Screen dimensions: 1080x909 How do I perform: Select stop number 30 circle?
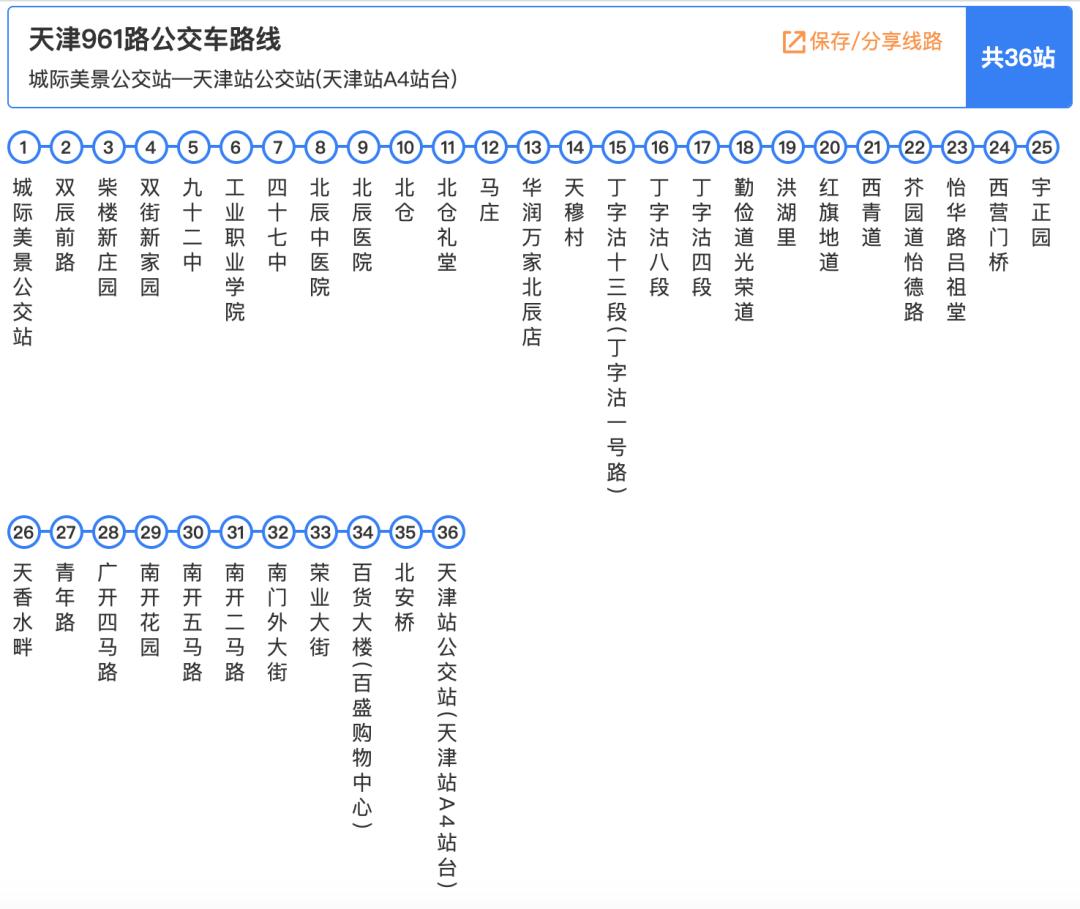click(193, 532)
